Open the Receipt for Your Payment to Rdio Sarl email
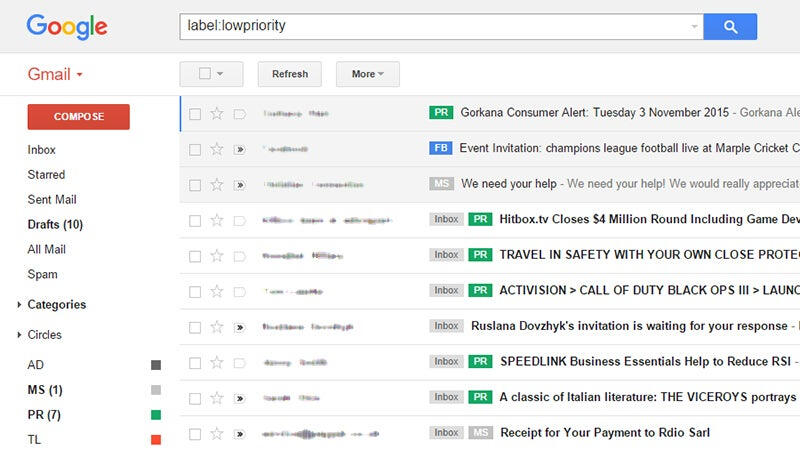Screen dimensions: 800x450 coord(605,433)
